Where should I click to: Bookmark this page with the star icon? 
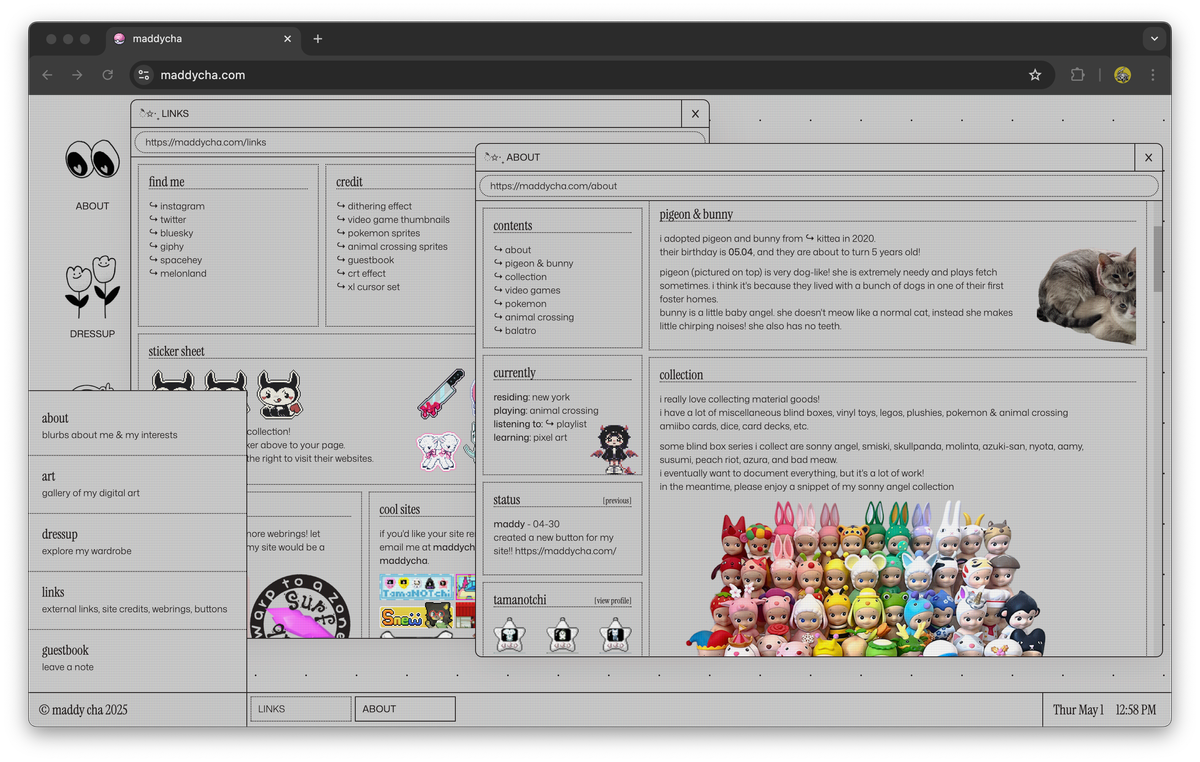[1035, 75]
